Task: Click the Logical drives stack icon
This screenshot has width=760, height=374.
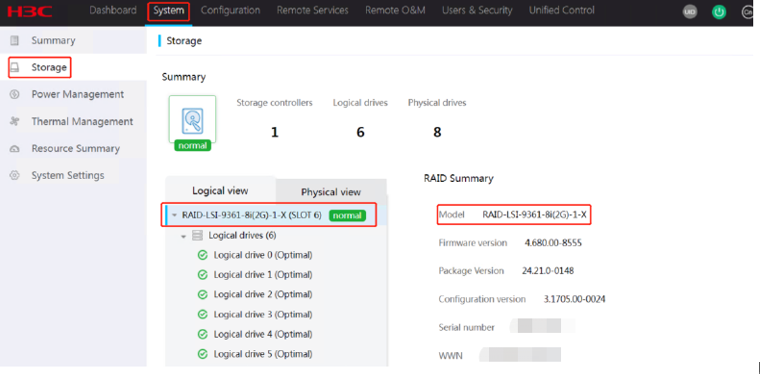Action: pyautogui.click(x=197, y=235)
